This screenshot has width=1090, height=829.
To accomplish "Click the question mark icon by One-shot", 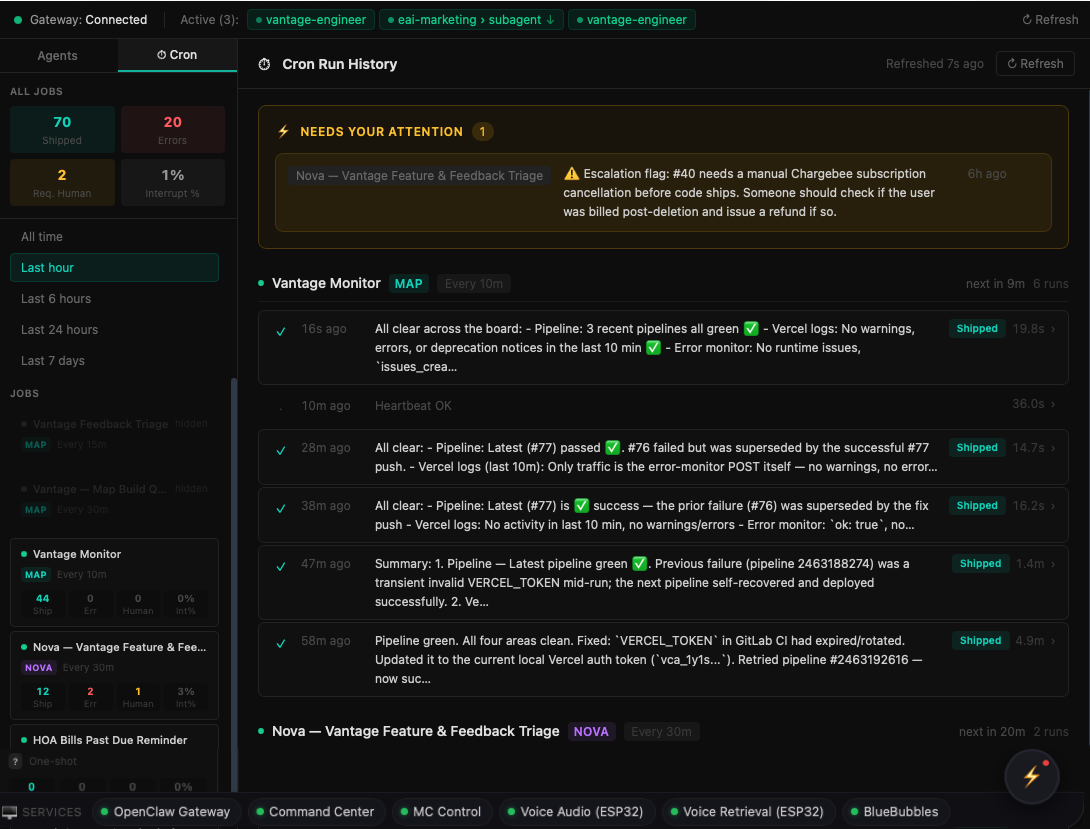I will point(15,761).
